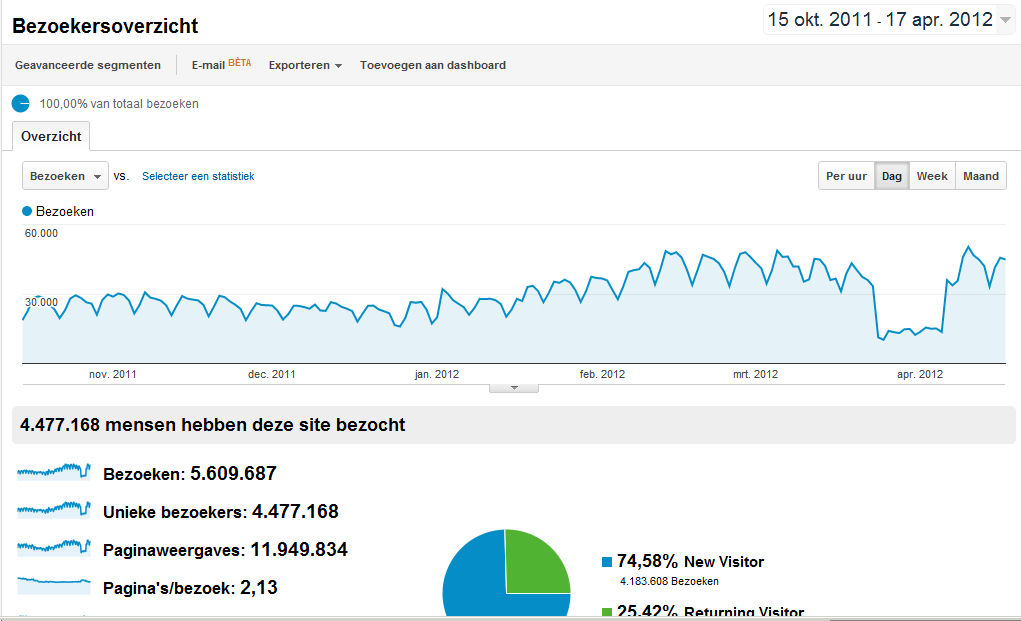Switch graph to Per uur view

coord(846,176)
